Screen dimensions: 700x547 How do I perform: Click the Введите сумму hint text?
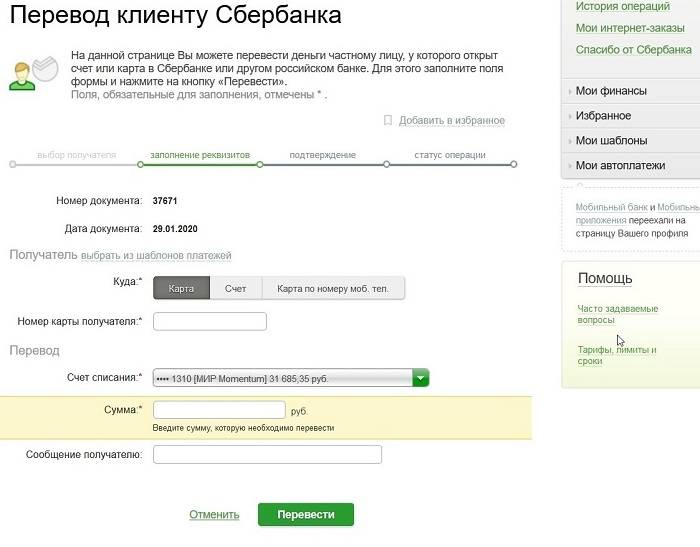click(x=243, y=428)
